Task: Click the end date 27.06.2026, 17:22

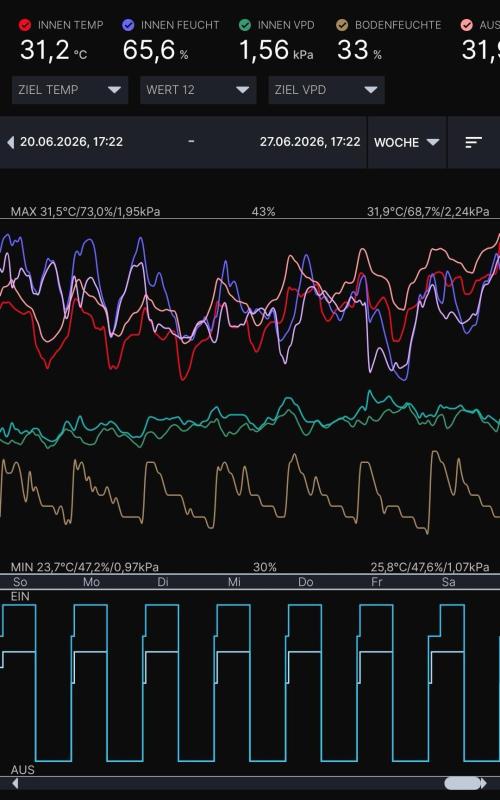Action: 310,142
